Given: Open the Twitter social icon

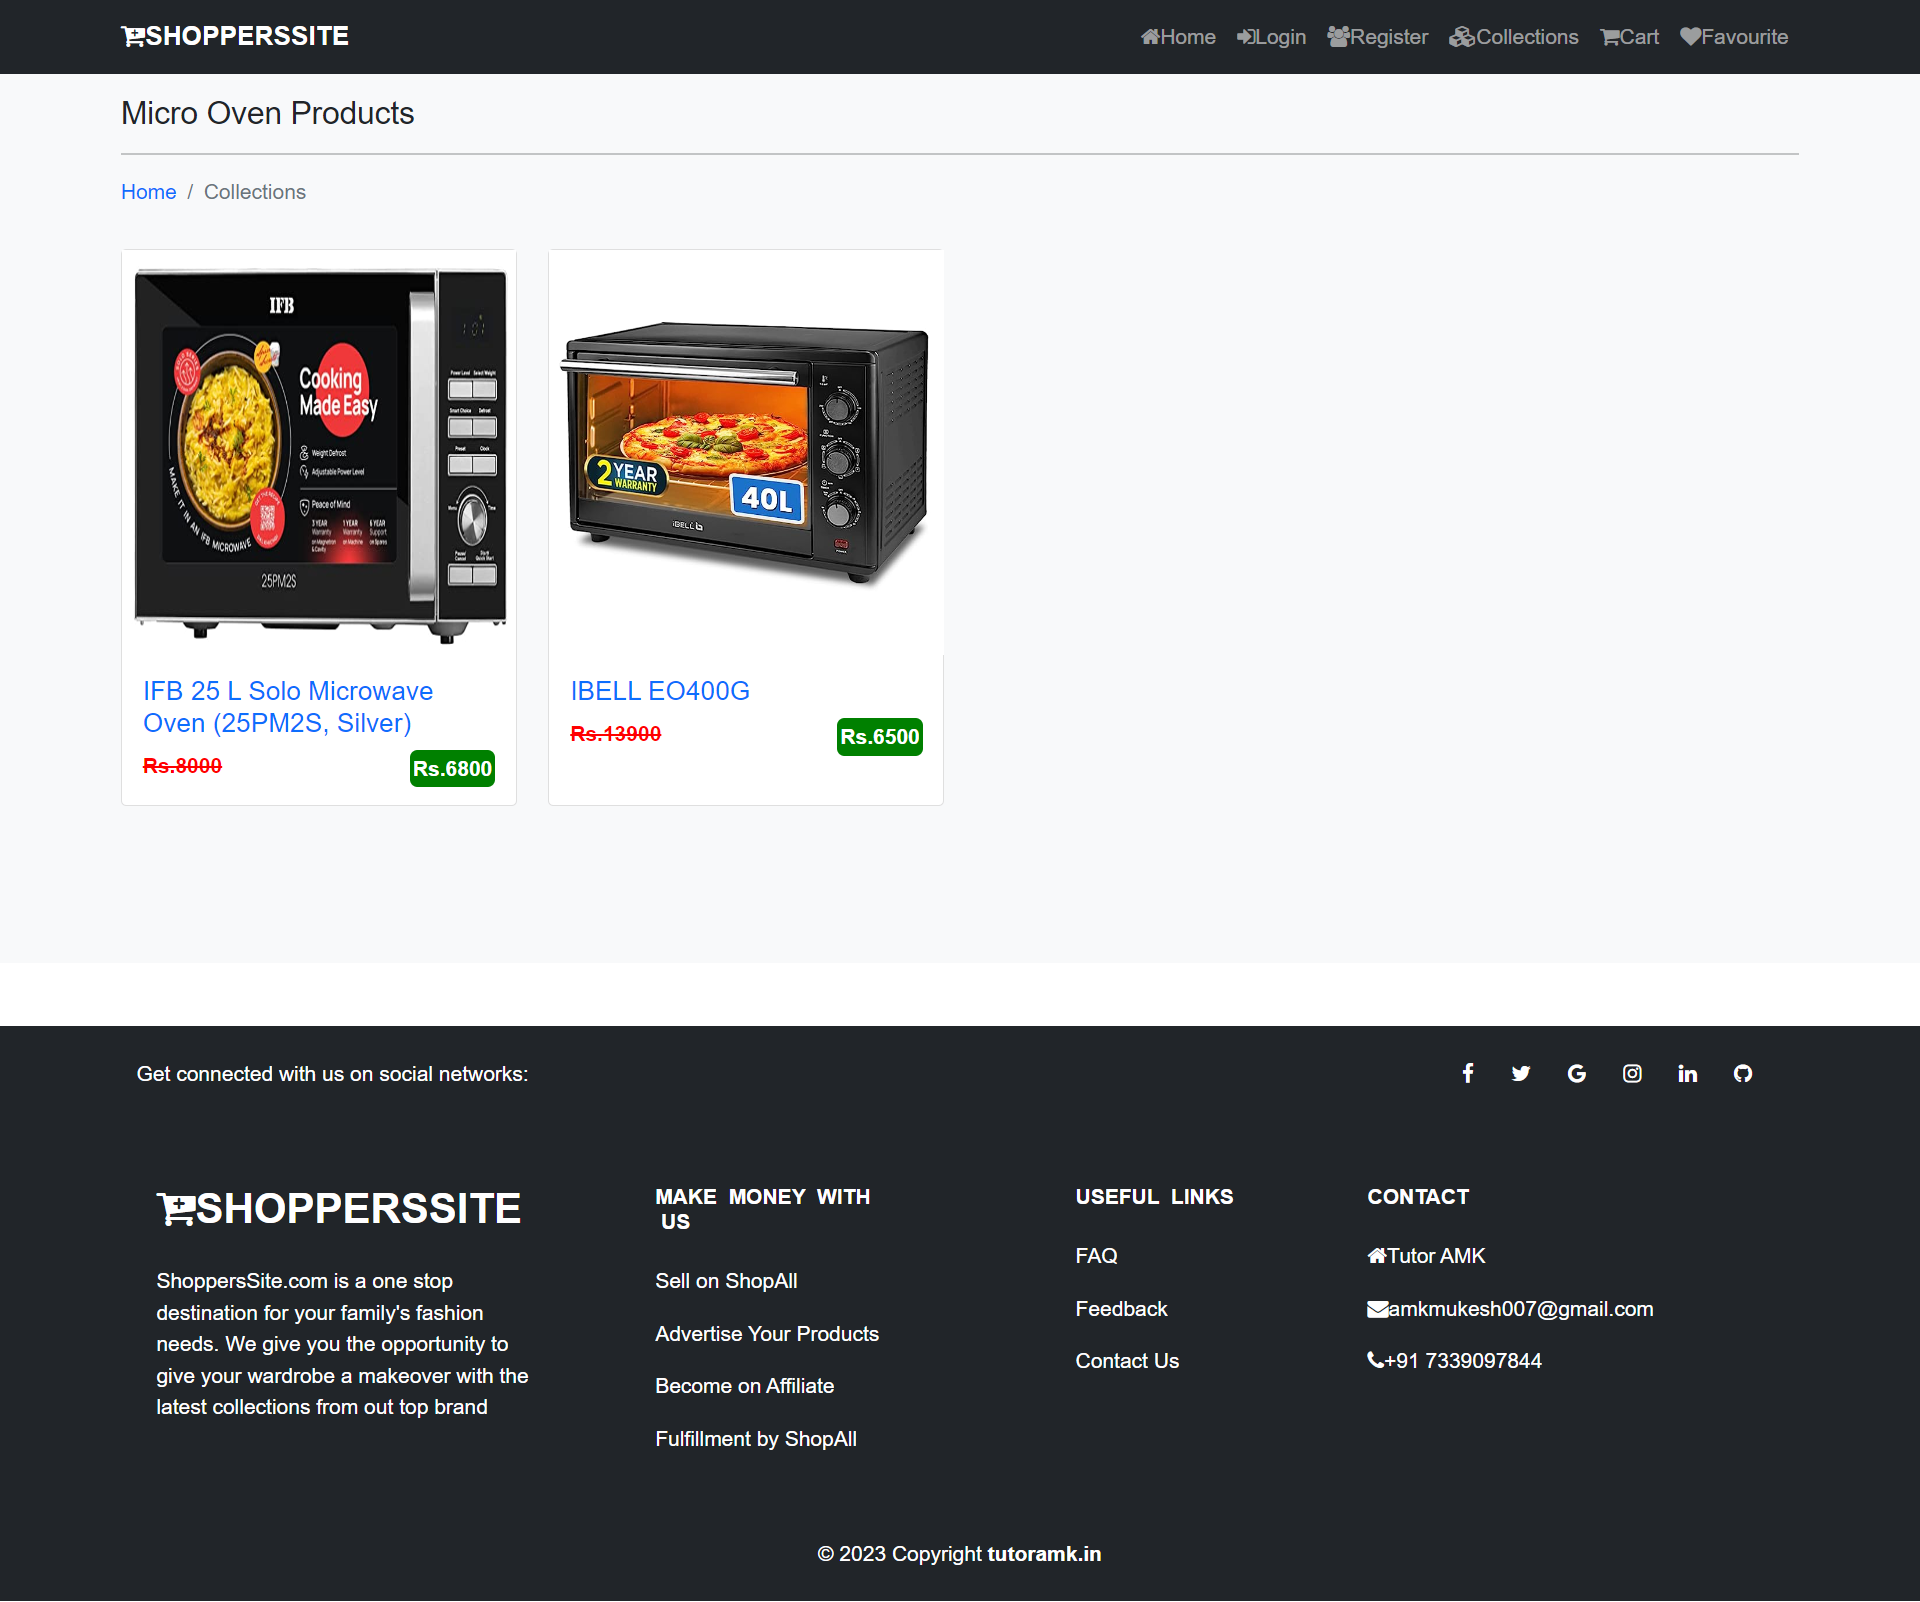Looking at the screenshot, I should (1521, 1073).
